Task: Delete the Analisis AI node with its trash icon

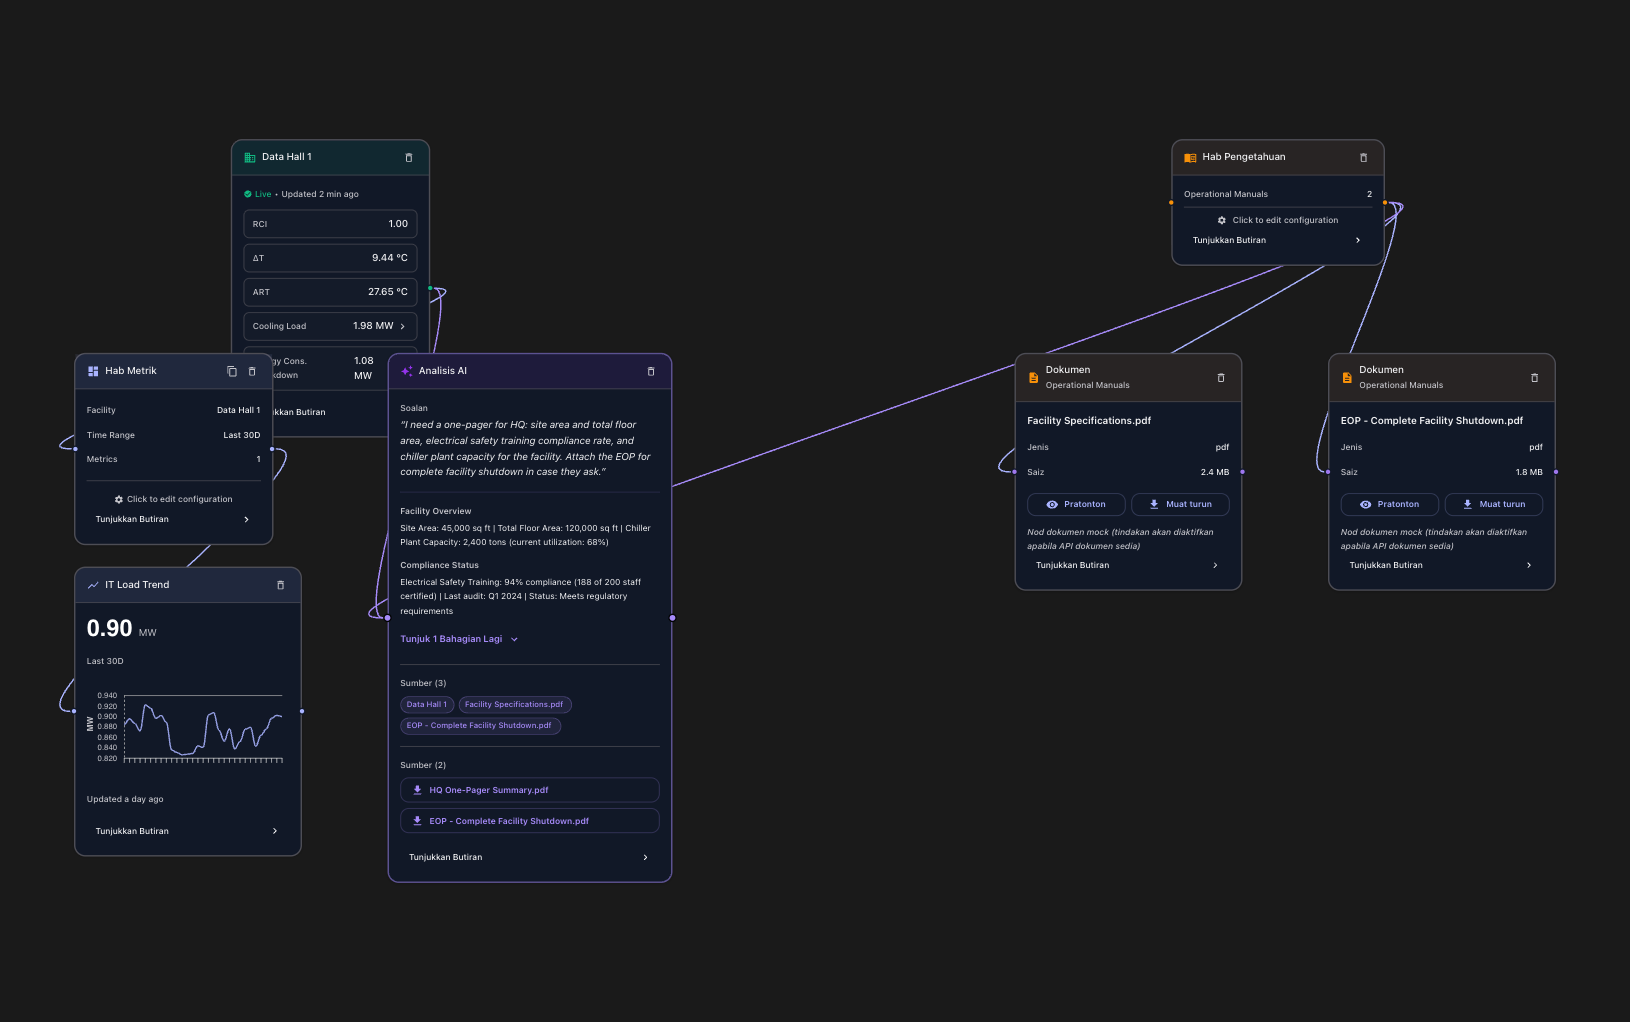Action: pyautogui.click(x=651, y=370)
